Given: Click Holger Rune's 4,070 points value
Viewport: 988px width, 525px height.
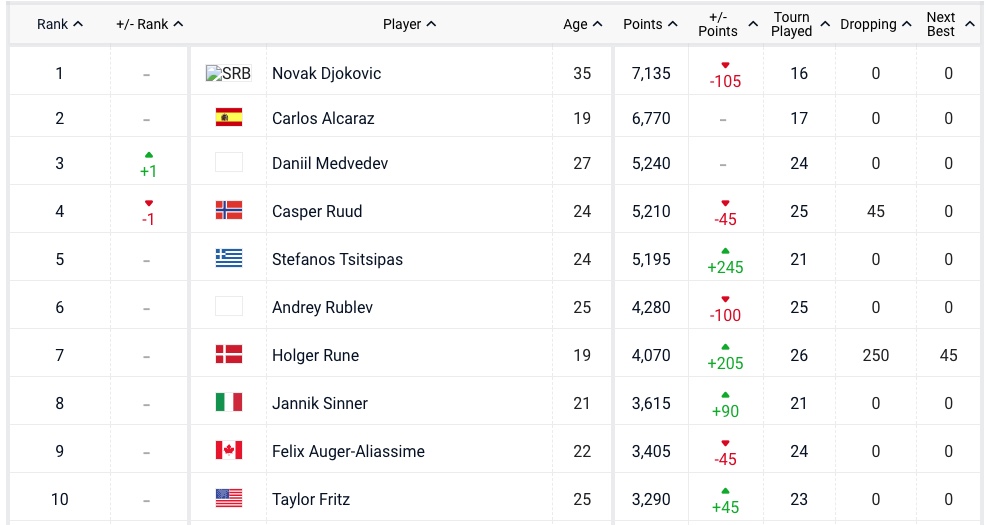Looking at the screenshot, I should tap(651, 355).
